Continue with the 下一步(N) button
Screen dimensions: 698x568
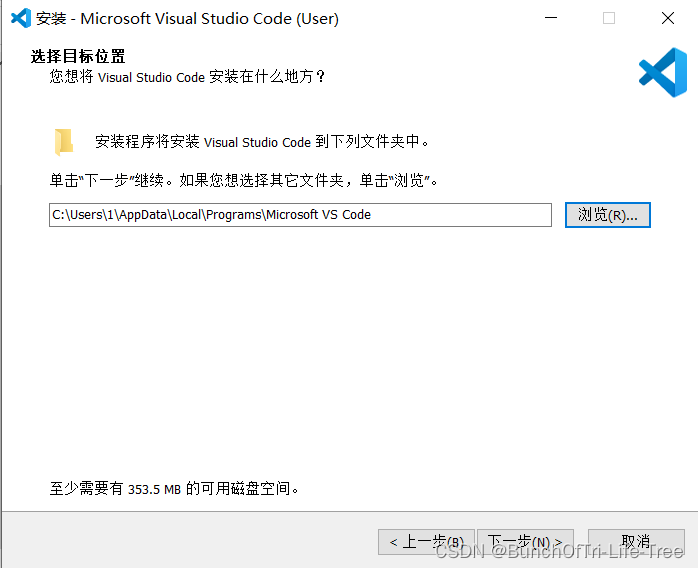tap(525, 542)
